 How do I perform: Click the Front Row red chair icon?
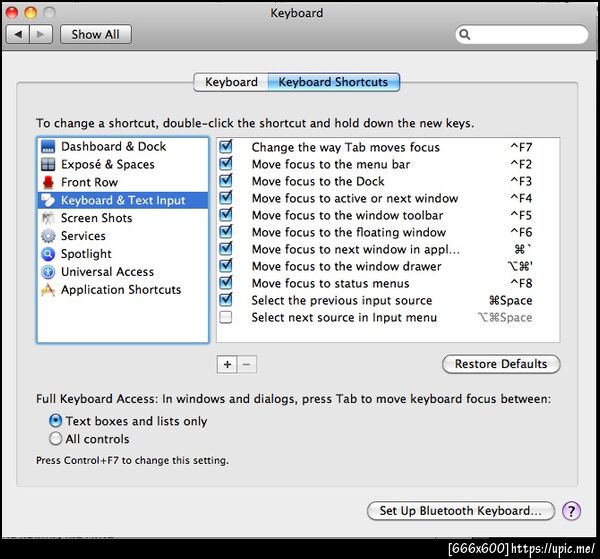(x=48, y=183)
